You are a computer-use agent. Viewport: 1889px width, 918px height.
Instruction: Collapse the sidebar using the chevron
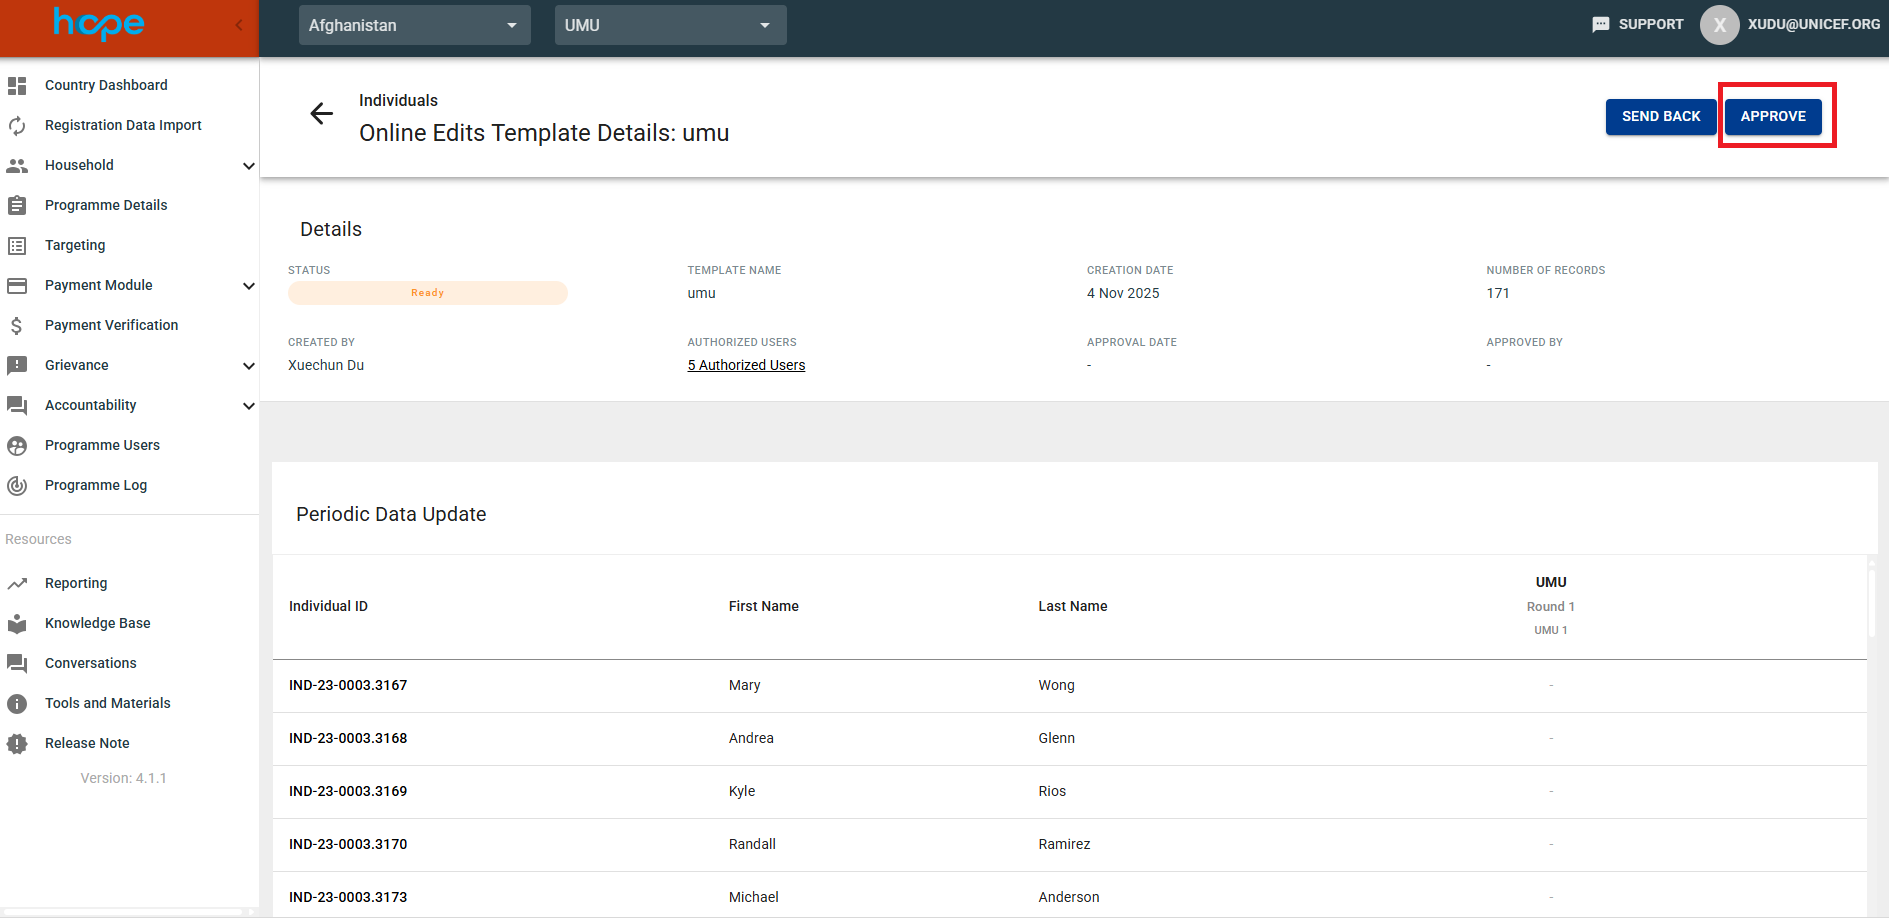click(x=239, y=25)
